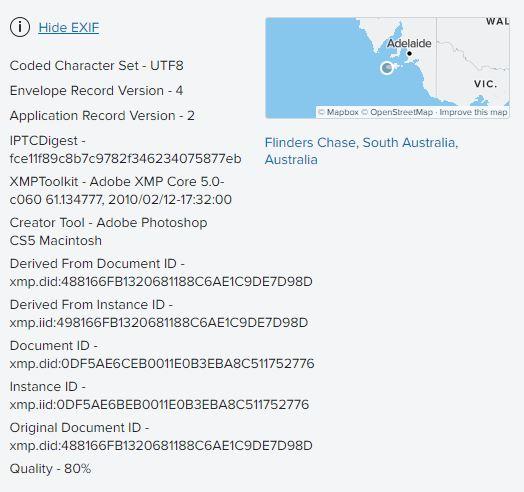Select the Derived From Instance ID value
Screen dimensions: 524x492
[159, 323]
